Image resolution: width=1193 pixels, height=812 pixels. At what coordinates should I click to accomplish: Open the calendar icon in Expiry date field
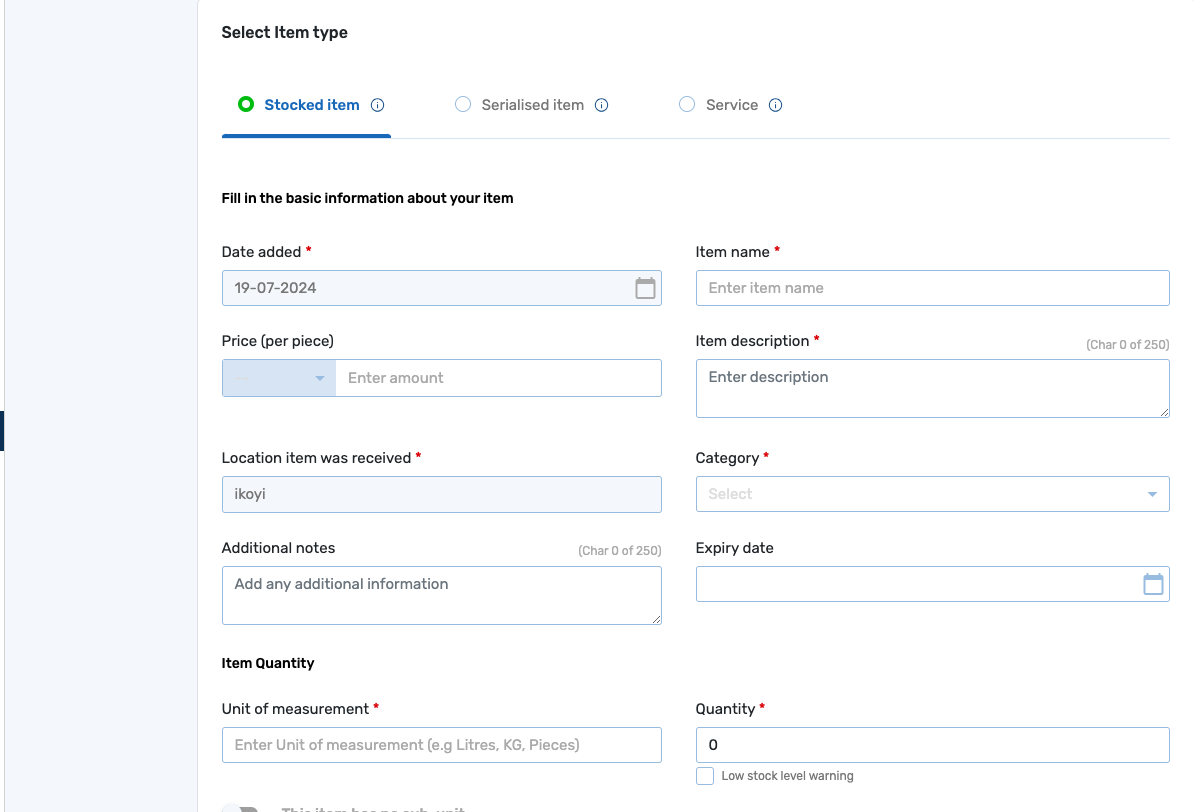[1153, 583]
